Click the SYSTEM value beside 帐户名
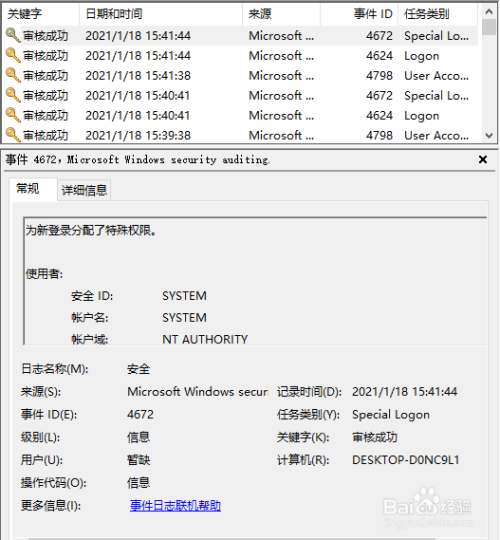The image size is (500, 540). click(x=184, y=318)
